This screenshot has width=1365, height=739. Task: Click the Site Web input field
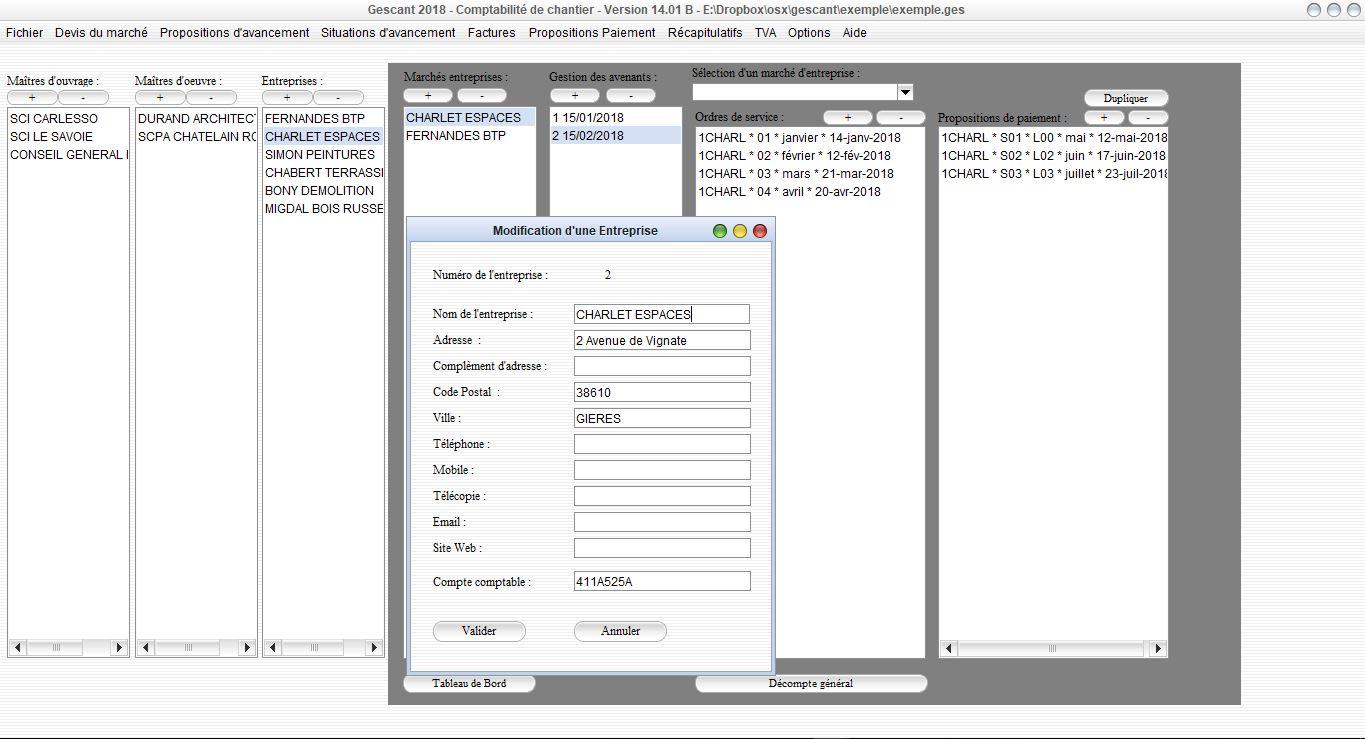pos(662,548)
